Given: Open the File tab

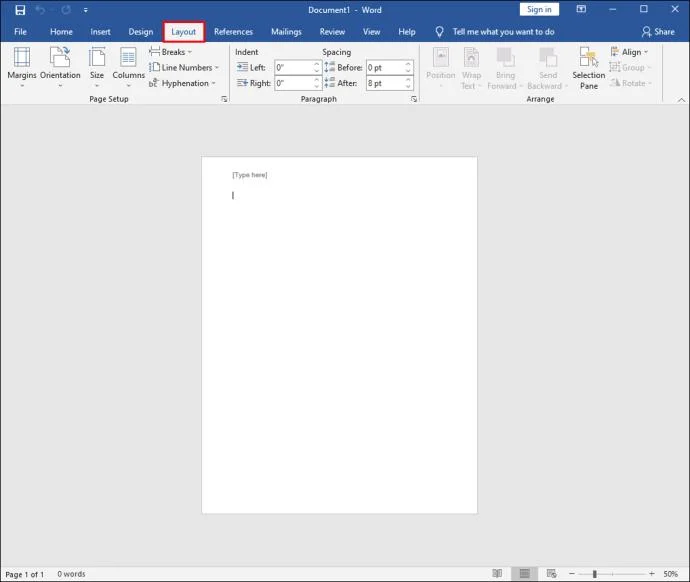Looking at the screenshot, I should click(20, 32).
